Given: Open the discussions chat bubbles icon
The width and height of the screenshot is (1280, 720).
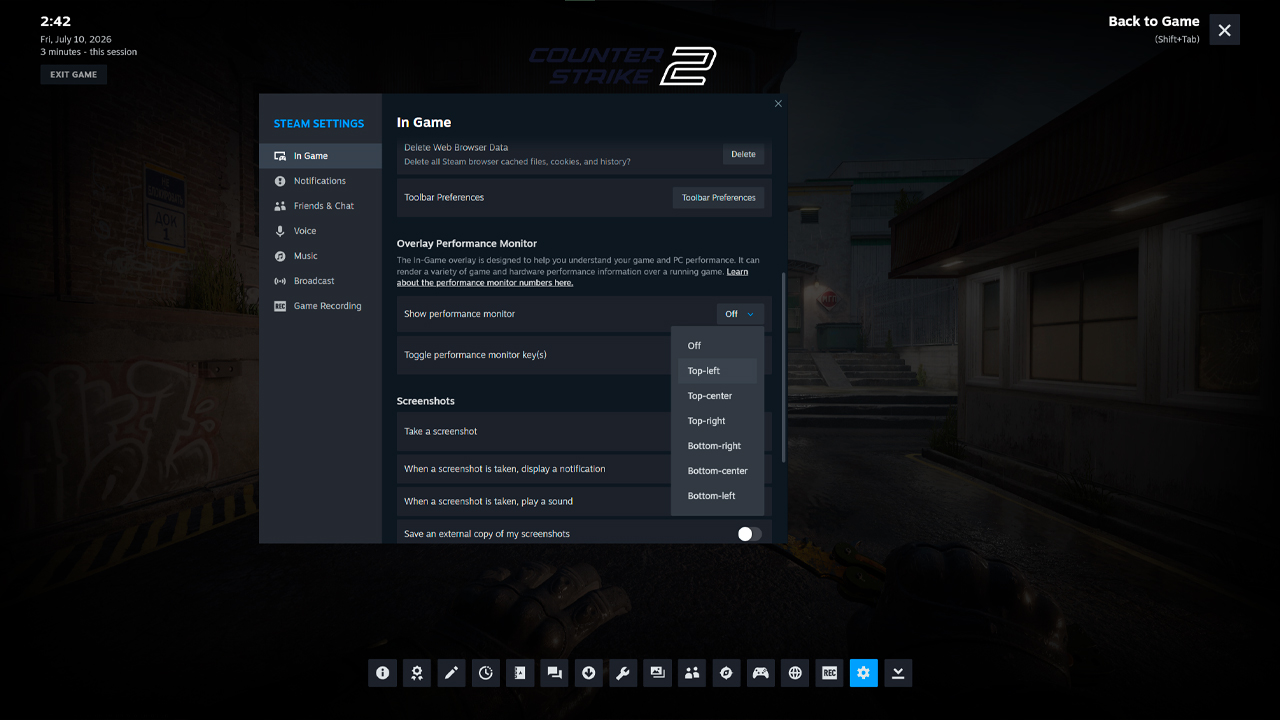Looking at the screenshot, I should [x=554, y=673].
